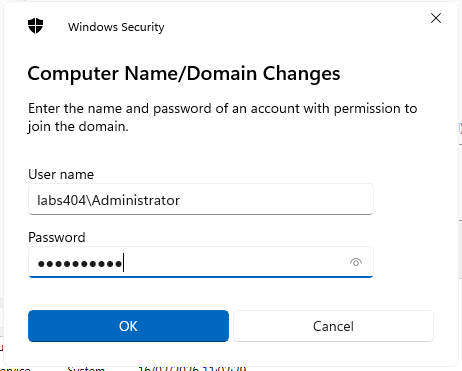The width and height of the screenshot is (462, 371).
Task: Cancel the domain join credentials prompt
Action: click(333, 326)
